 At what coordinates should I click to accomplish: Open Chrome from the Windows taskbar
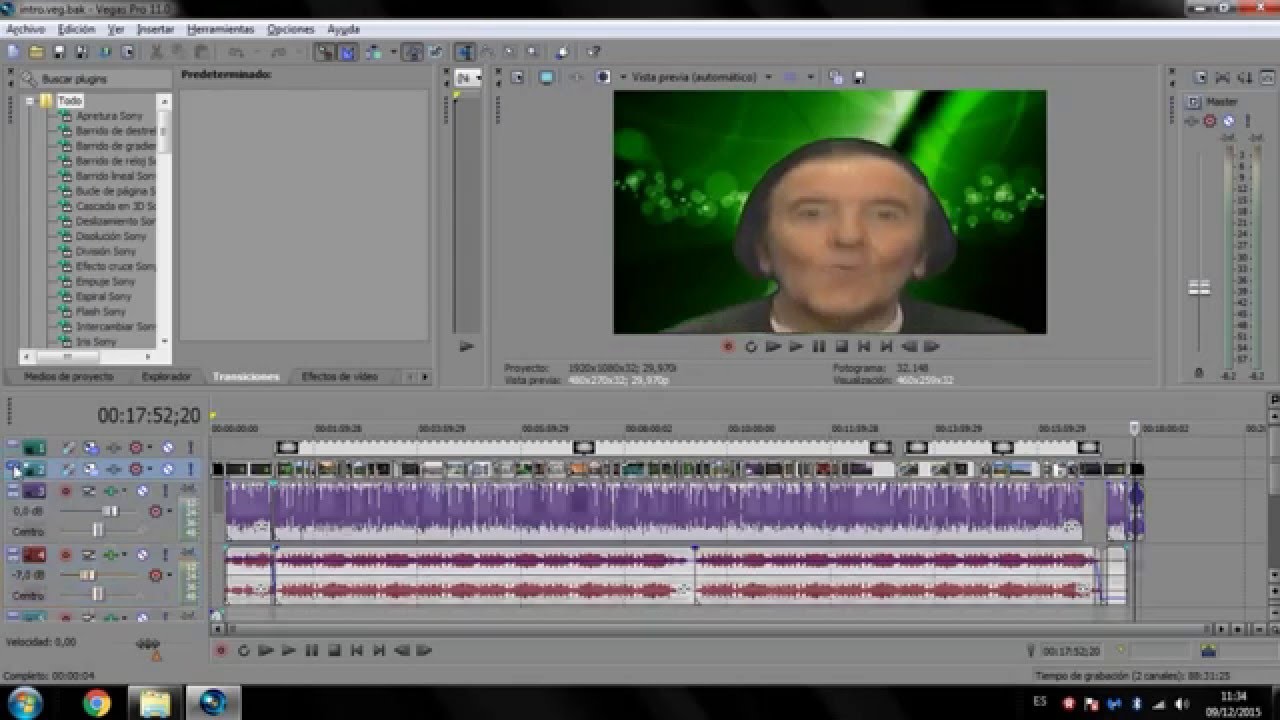pos(97,703)
